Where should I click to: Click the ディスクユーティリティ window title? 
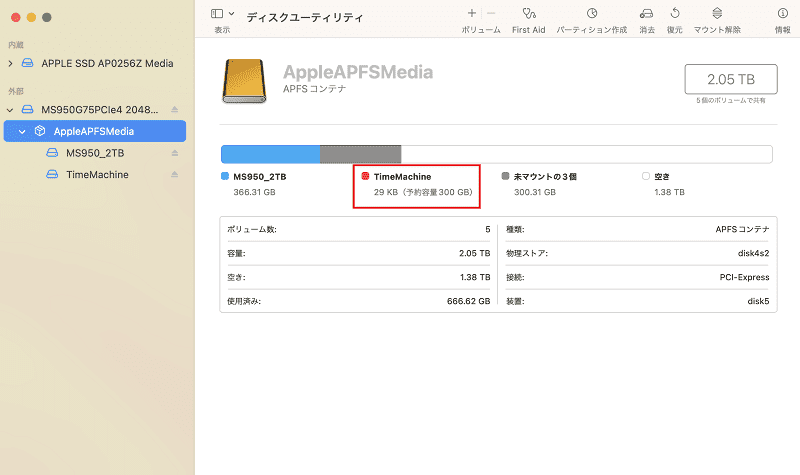(x=305, y=17)
